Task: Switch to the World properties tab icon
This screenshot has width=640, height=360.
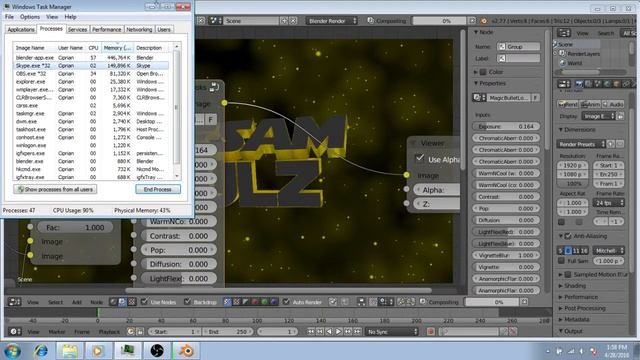Action: 607,84
